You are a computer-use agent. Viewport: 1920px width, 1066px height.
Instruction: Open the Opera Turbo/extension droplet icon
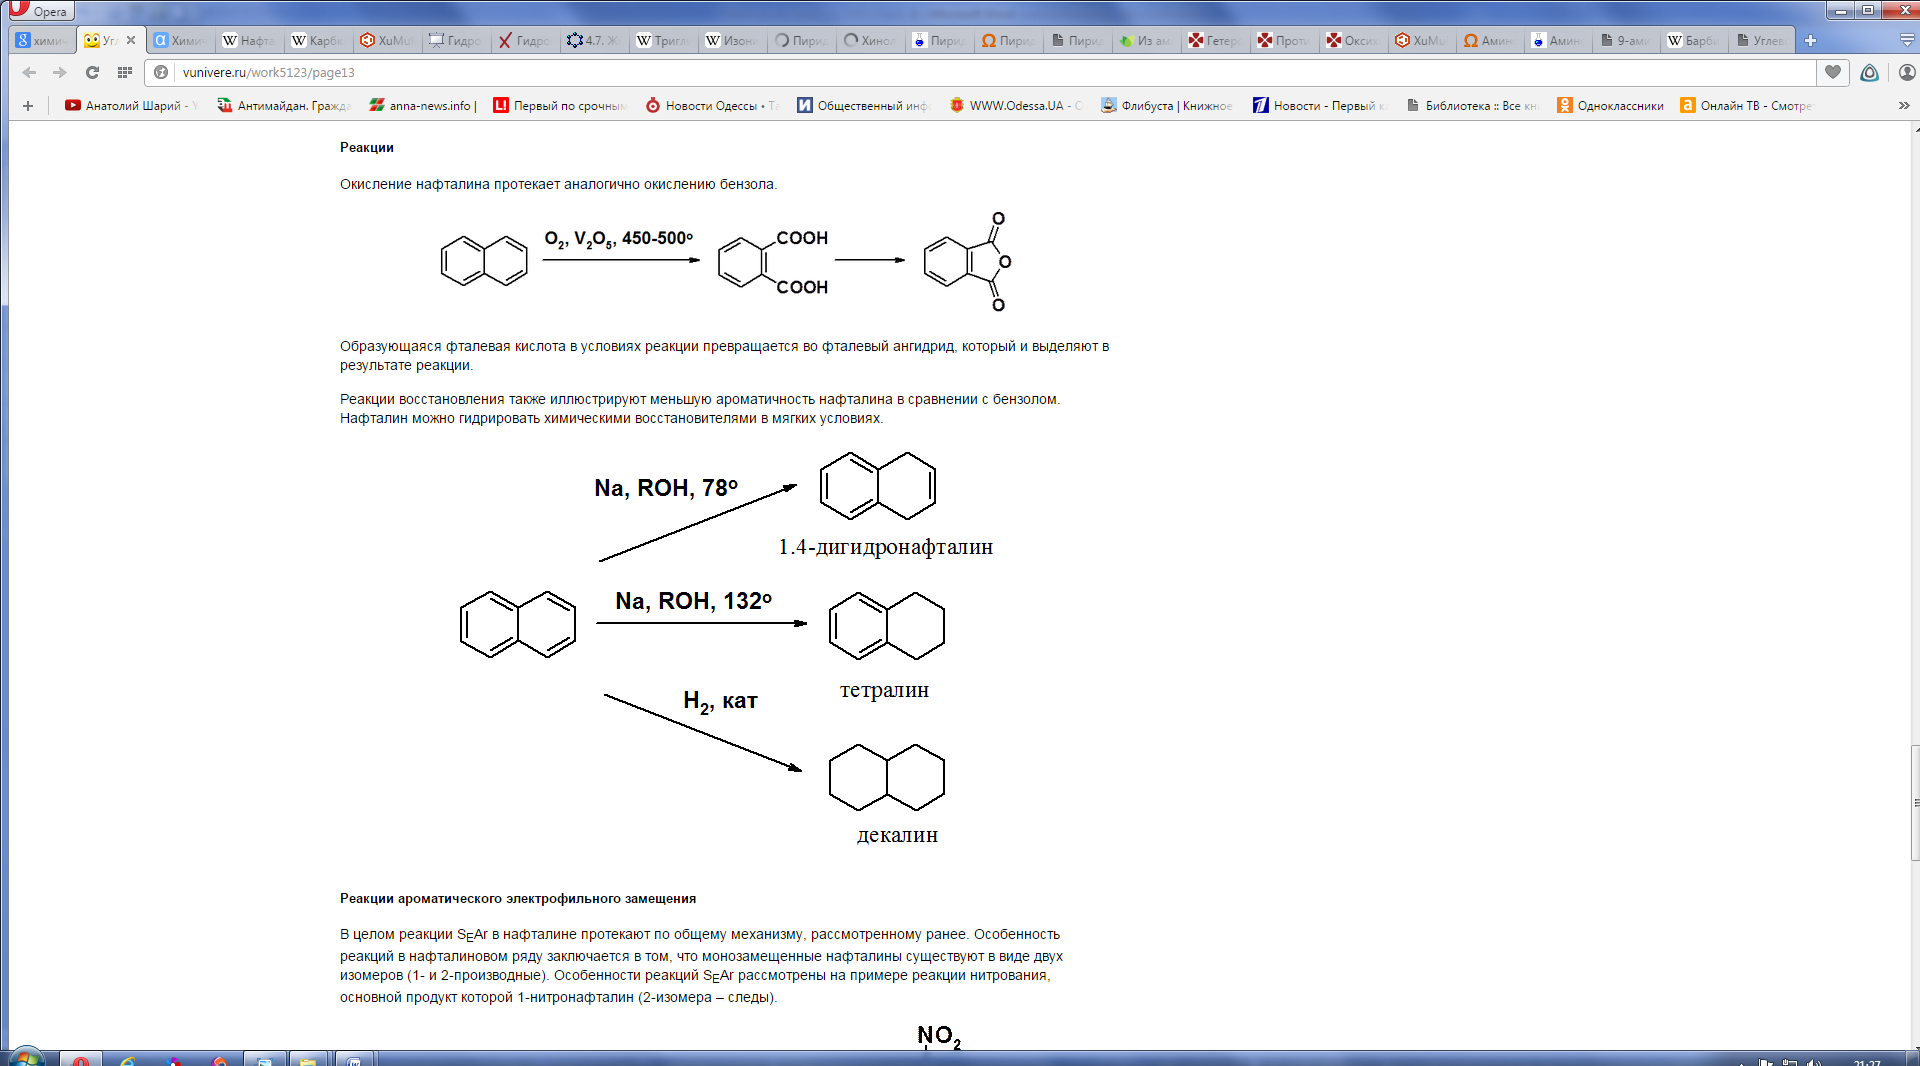(x=1869, y=72)
